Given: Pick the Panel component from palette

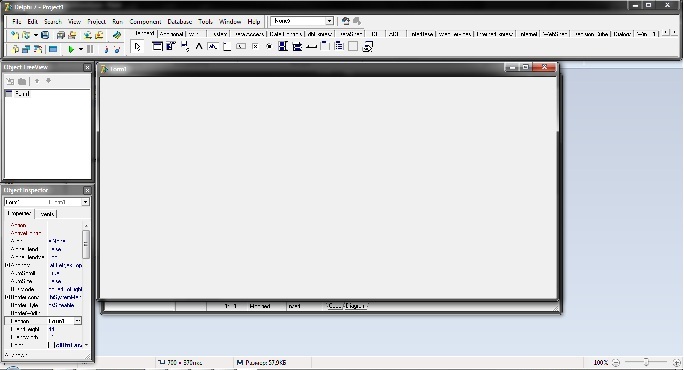Looking at the screenshot, I should [353, 46].
